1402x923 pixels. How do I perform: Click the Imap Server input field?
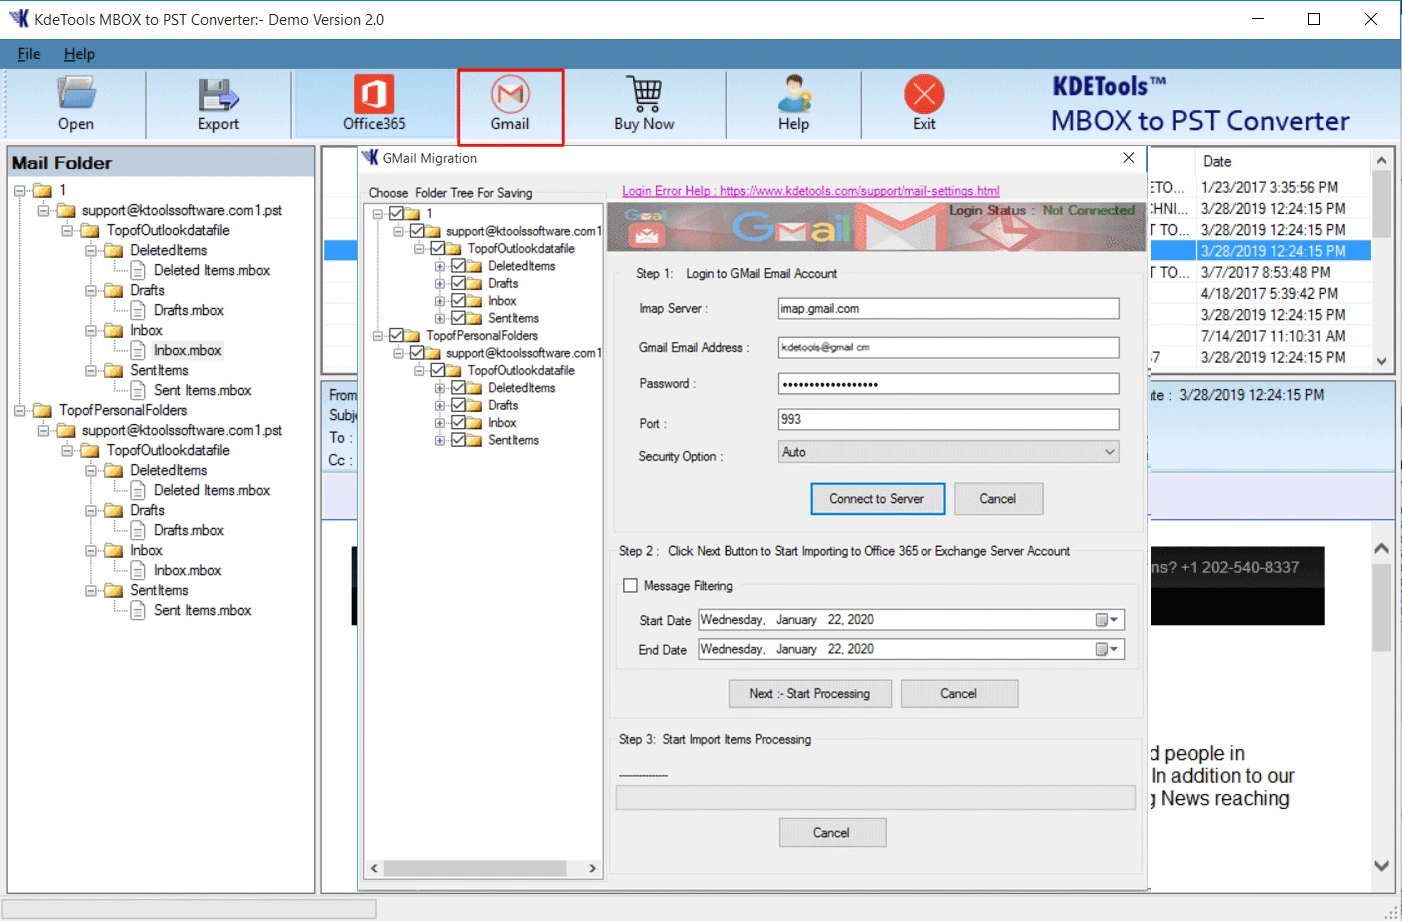(948, 309)
